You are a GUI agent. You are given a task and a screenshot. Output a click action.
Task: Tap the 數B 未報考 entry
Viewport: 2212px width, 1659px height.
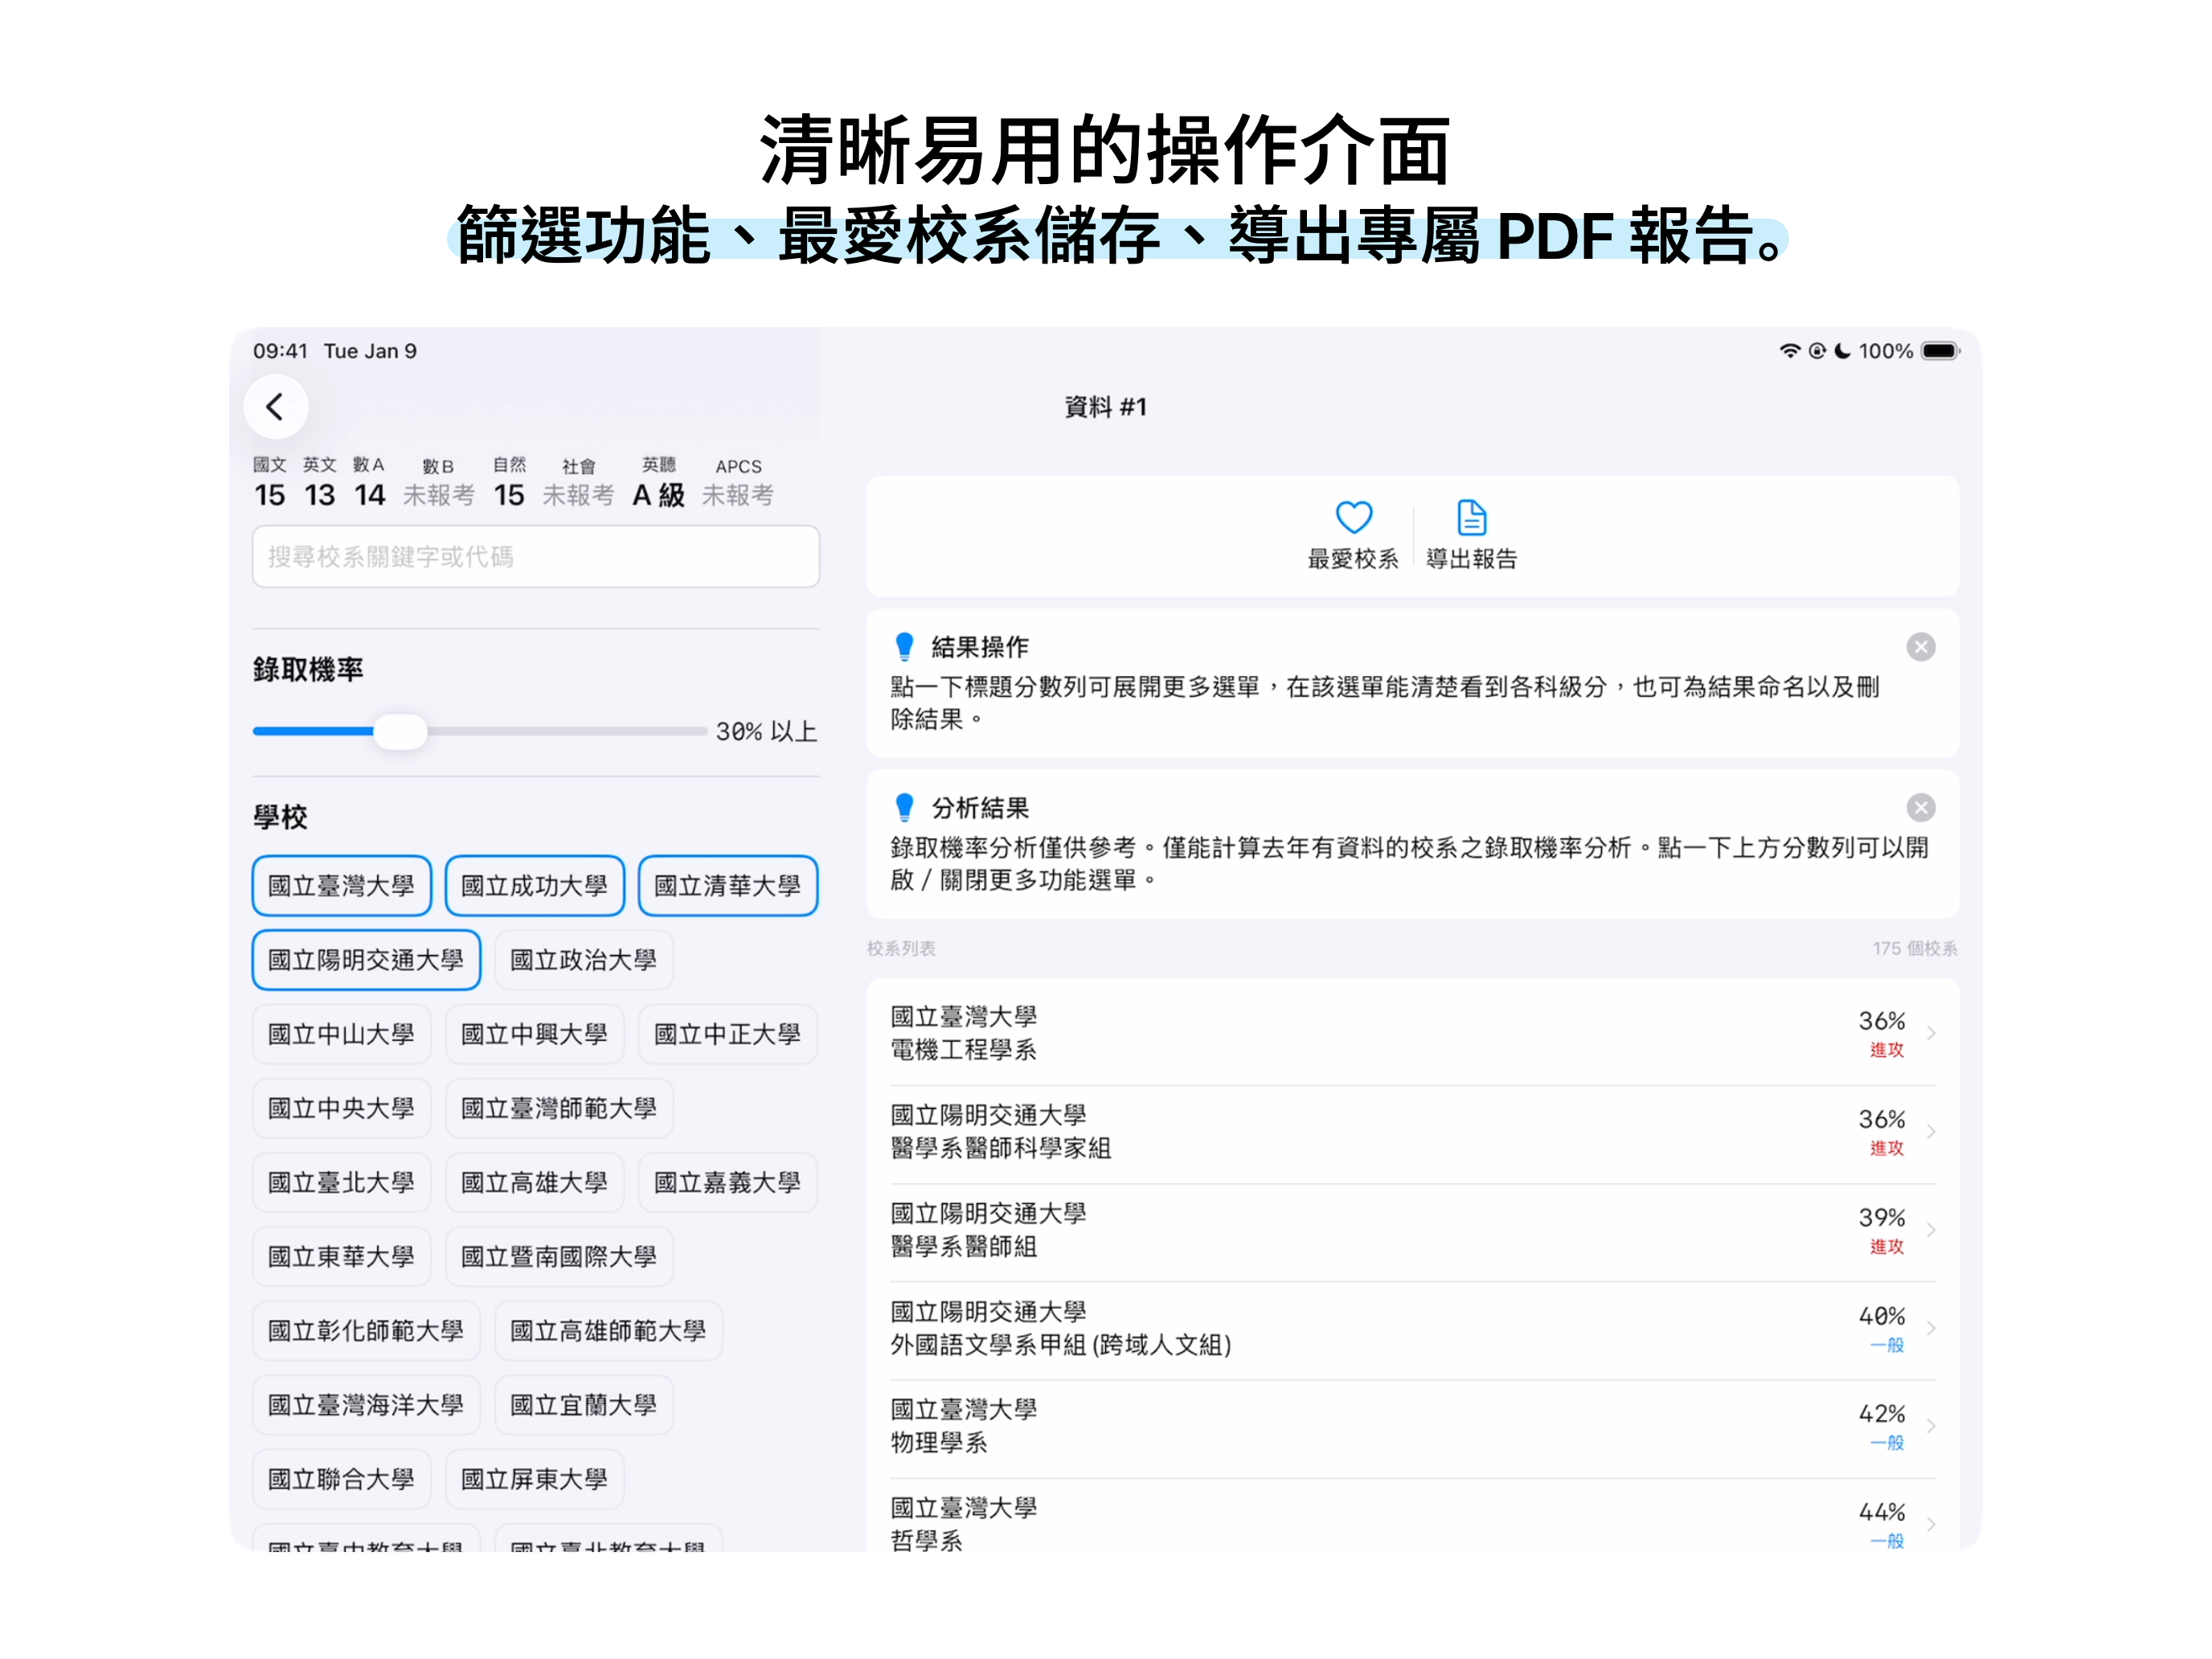[438, 482]
